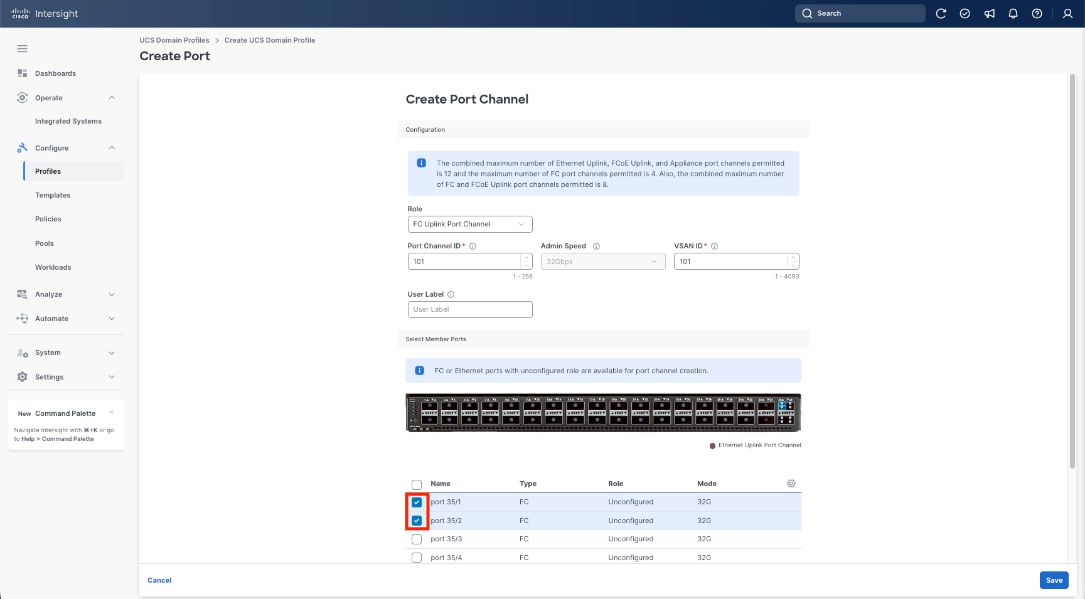Click the VSAN ID info icon
Viewport: 1085px width, 599px height.
point(714,246)
